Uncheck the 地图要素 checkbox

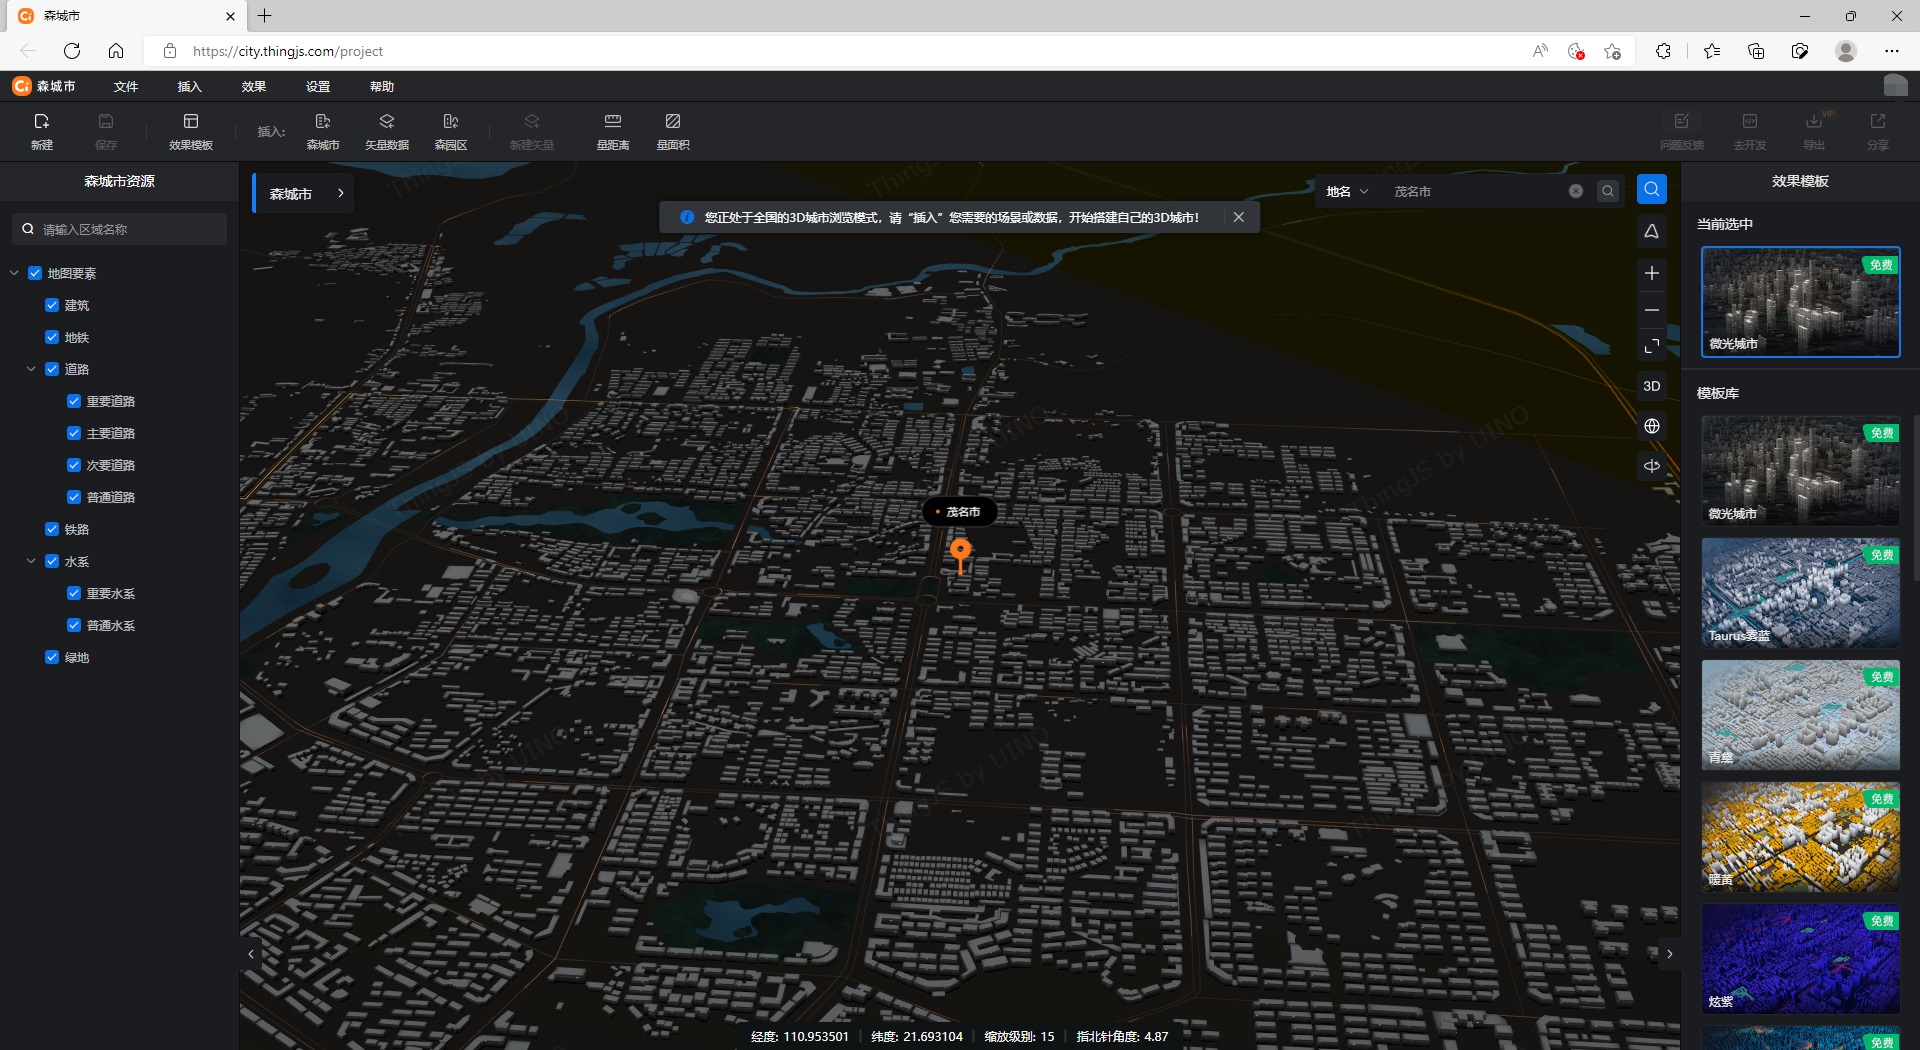point(35,273)
